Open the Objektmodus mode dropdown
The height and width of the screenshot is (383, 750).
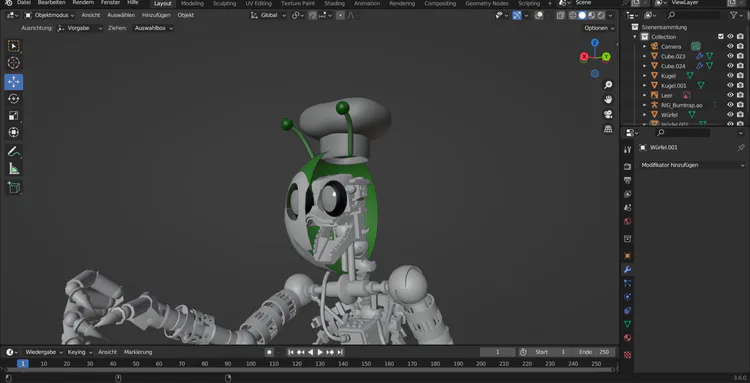point(50,15)
